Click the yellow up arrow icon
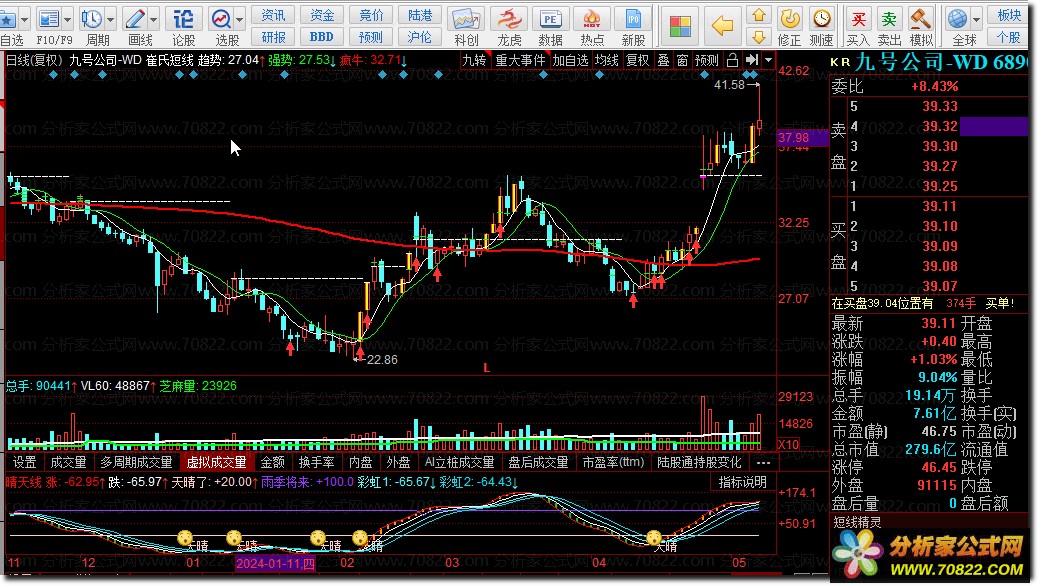 (x=759, y=15)
